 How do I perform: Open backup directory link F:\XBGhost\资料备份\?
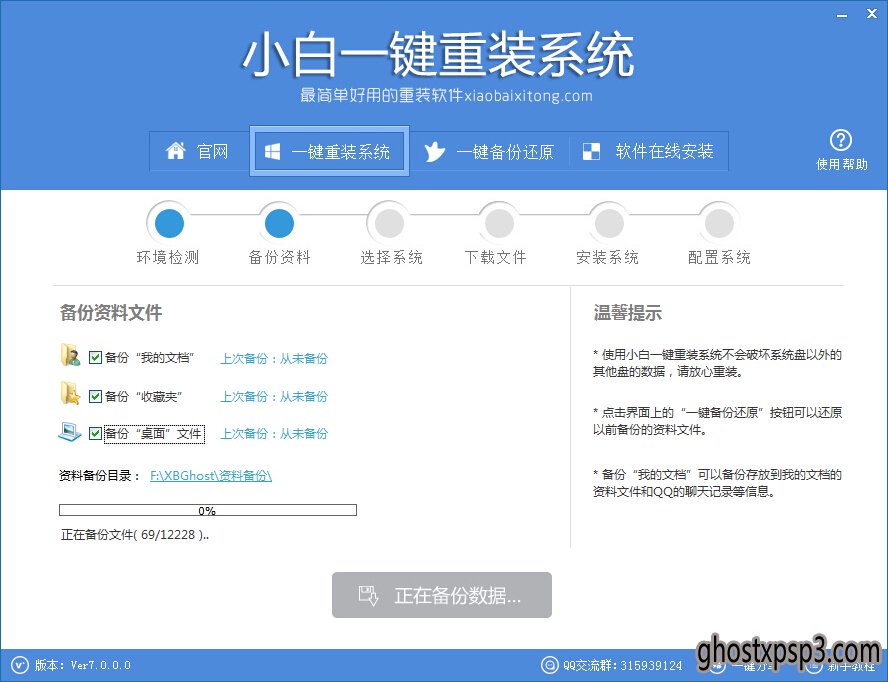211,476
